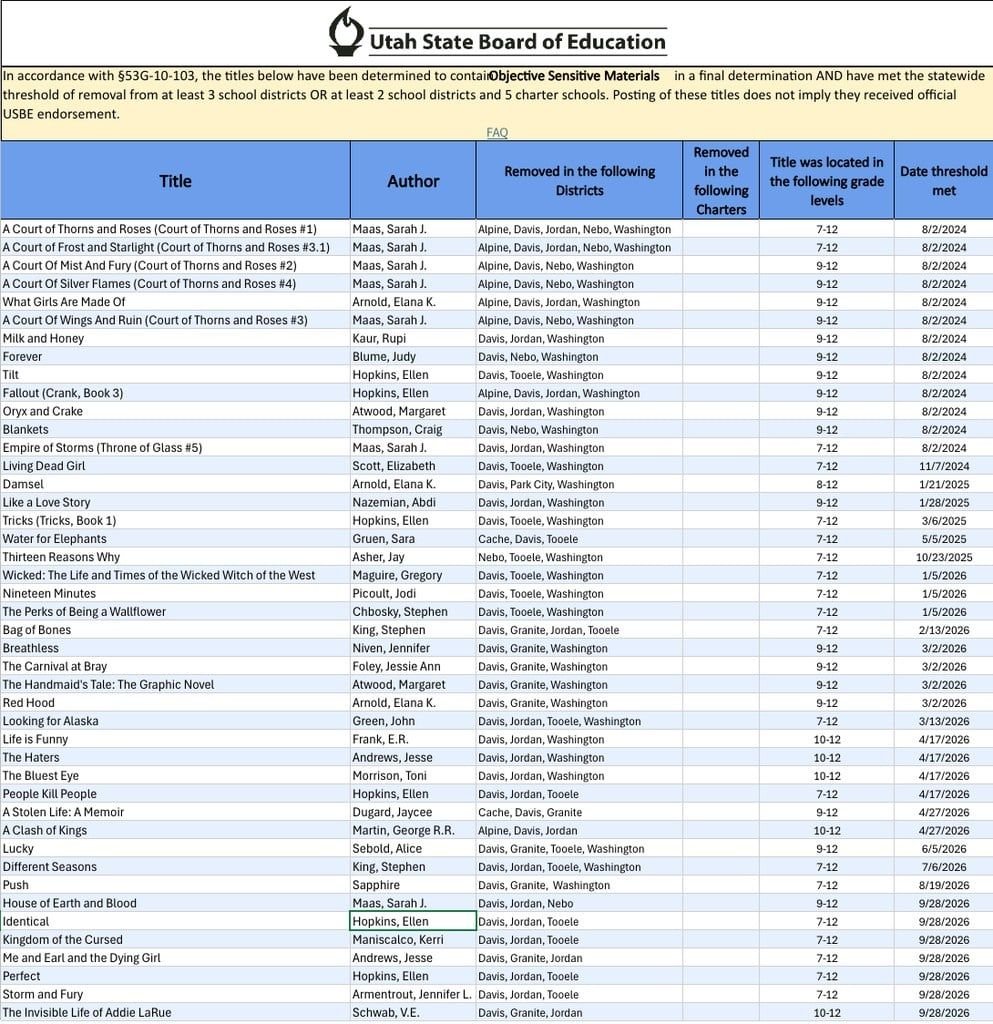Click 'Fallout (Crank, Book 3)' title

175,394
